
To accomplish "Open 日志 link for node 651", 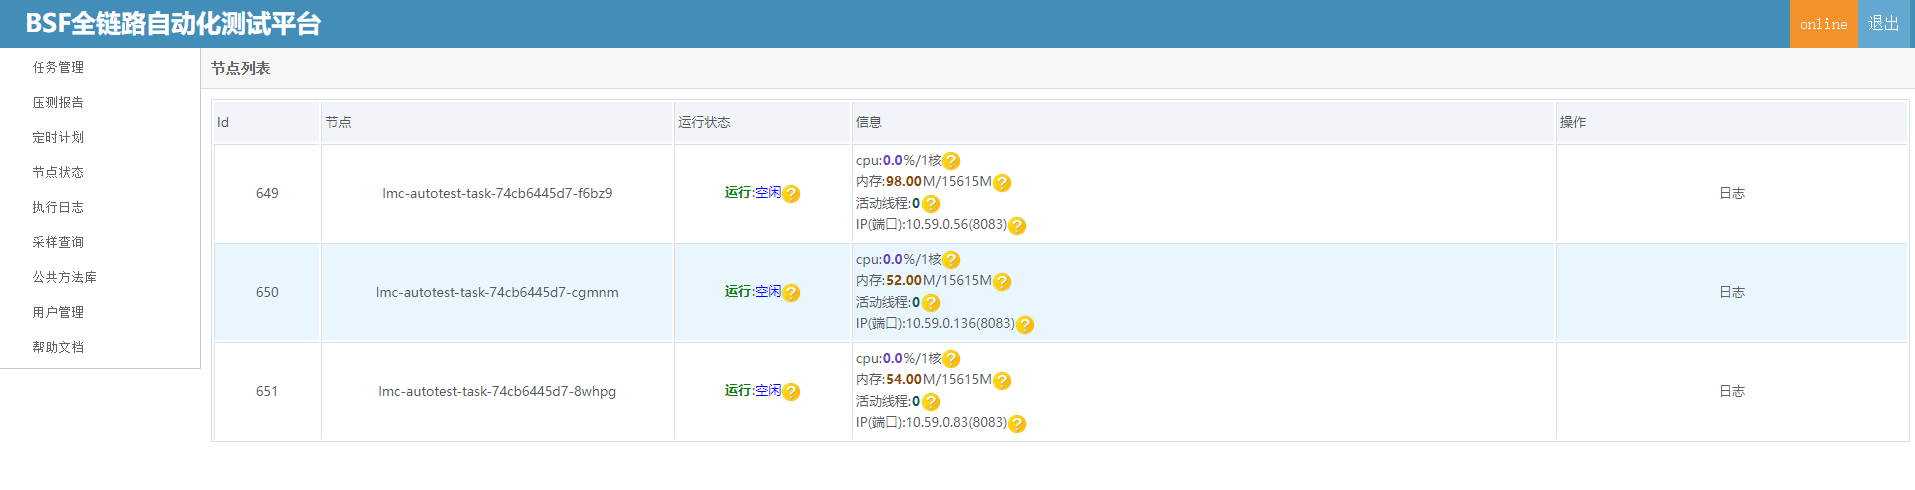I will click(1732, 391).
